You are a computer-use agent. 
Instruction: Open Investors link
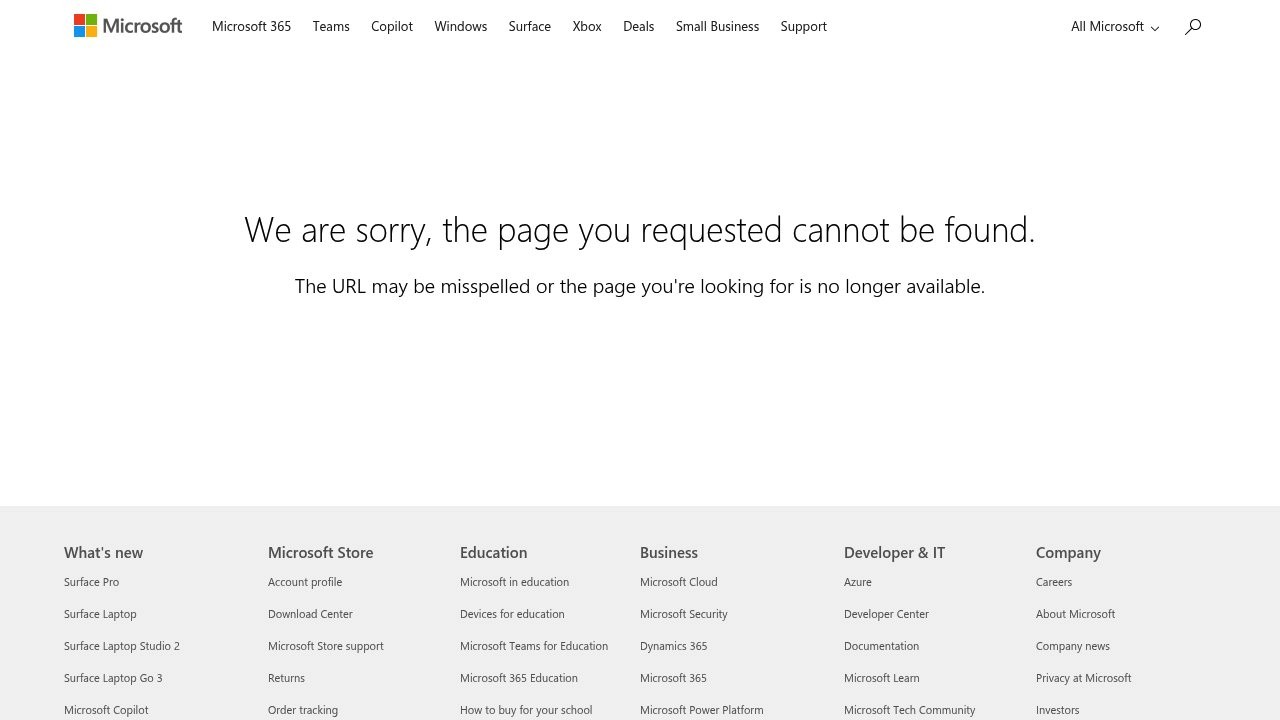[1058, 710]
